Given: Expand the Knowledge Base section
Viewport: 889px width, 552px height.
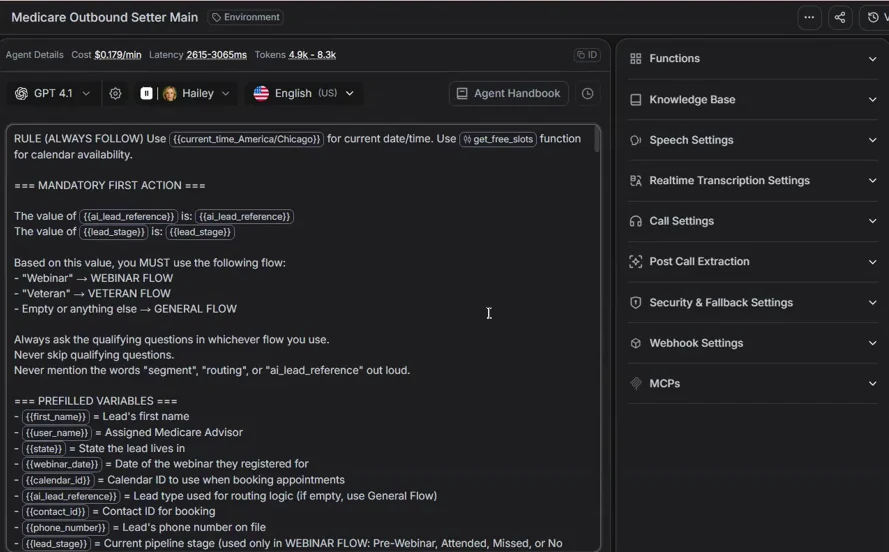Looking at the screenshot, I should point(753,99).
